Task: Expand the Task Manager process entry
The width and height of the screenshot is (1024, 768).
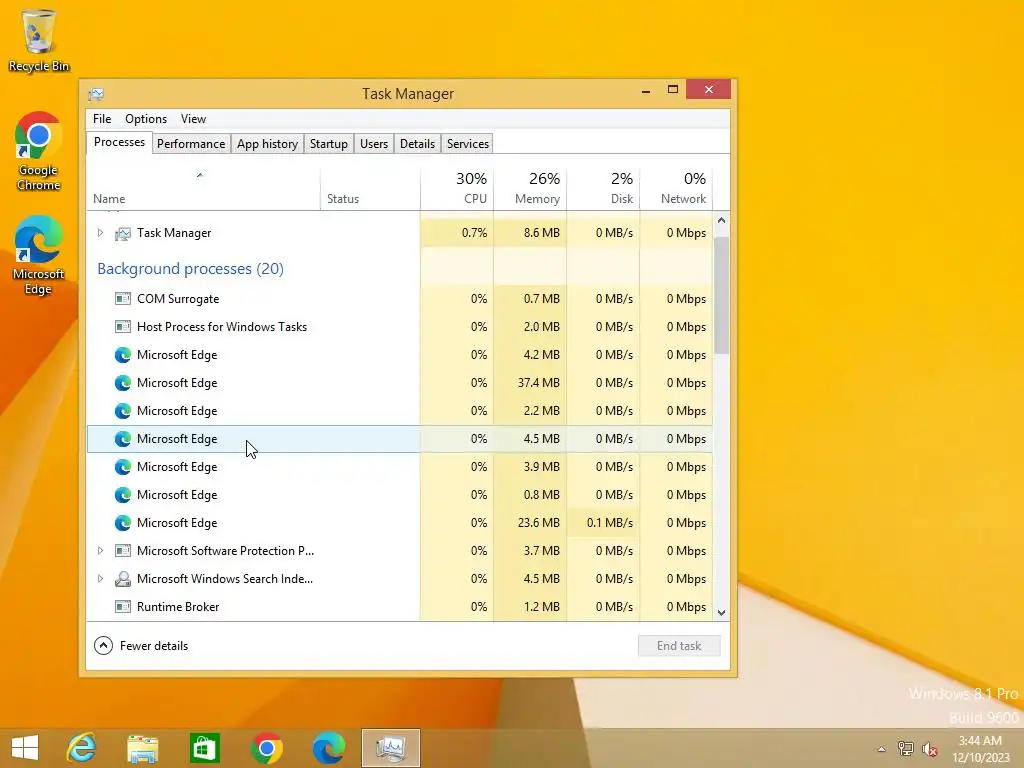Action: [100, 232]
